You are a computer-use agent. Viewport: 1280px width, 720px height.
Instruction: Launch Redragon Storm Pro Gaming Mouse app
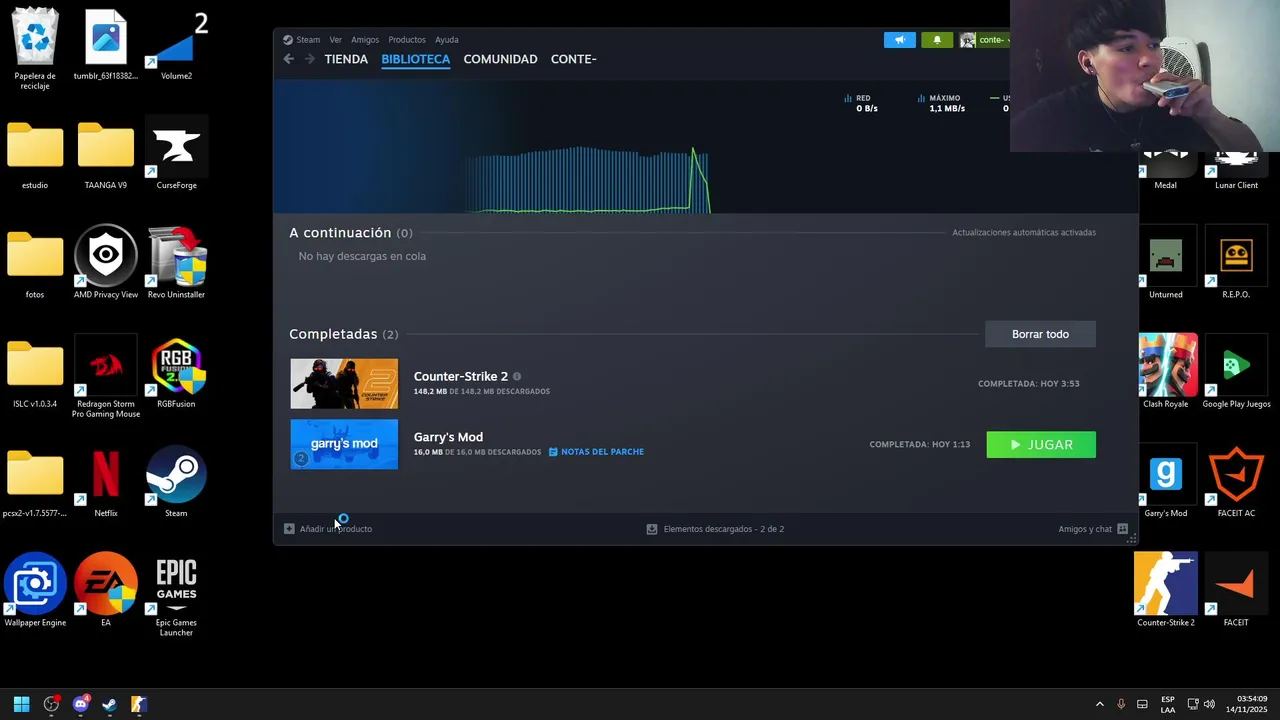(105, 377)
